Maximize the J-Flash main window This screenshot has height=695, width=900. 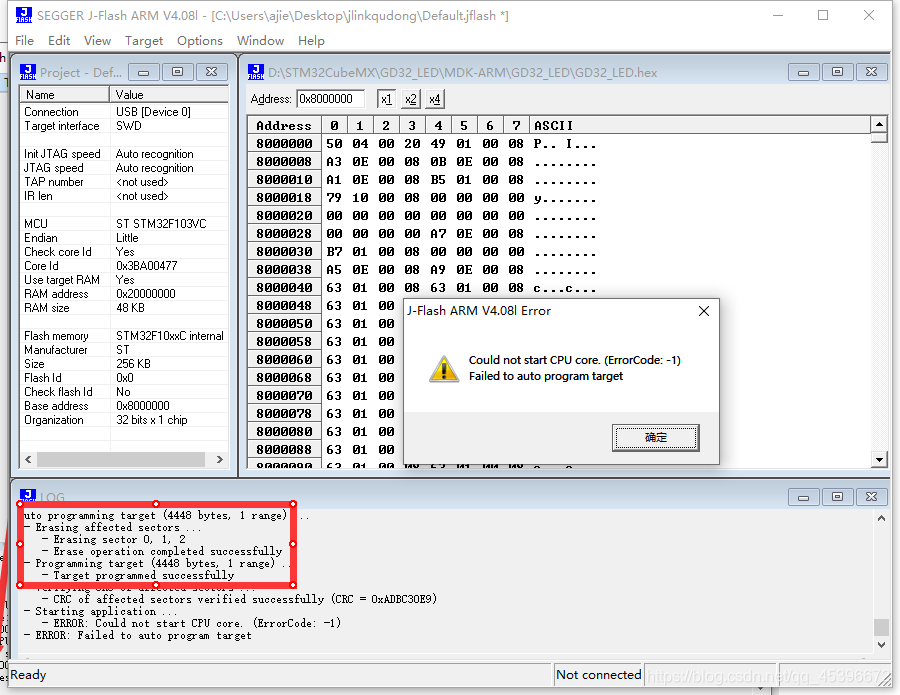click(823, 15)
